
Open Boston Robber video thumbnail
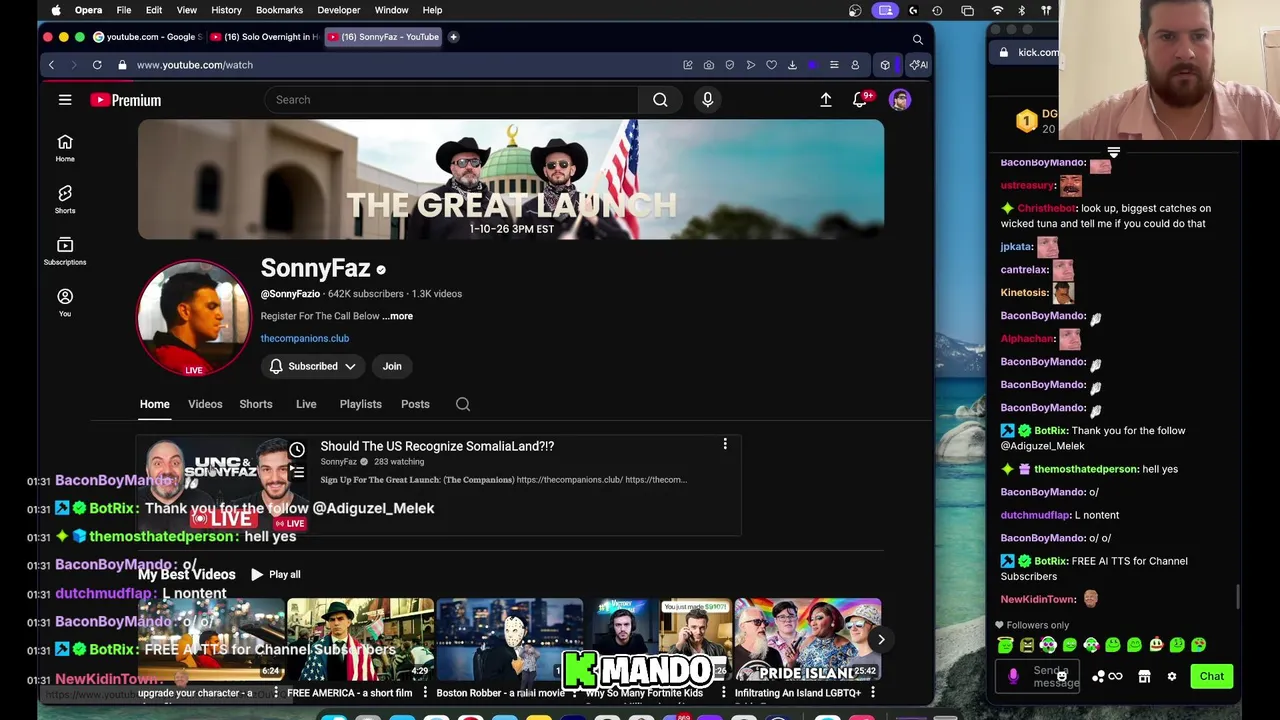510,639
